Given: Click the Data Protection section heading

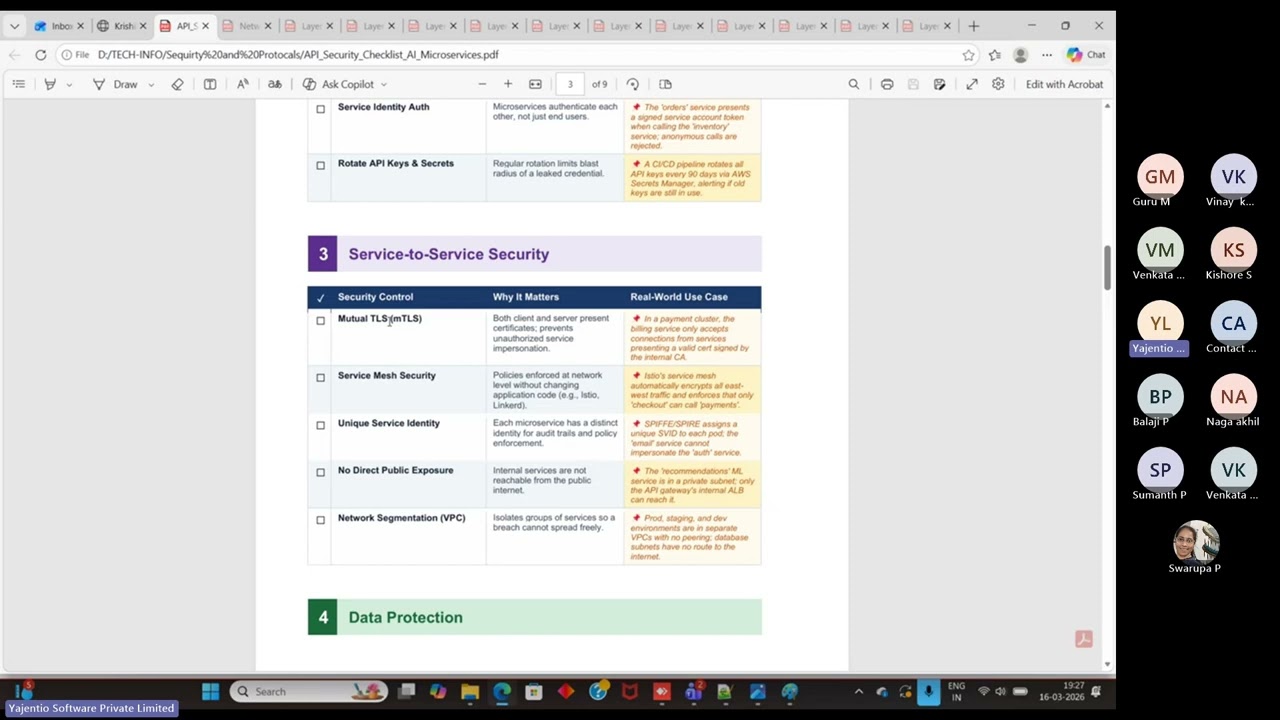Looking at the screenshot, I should click(x=405, y=617).
